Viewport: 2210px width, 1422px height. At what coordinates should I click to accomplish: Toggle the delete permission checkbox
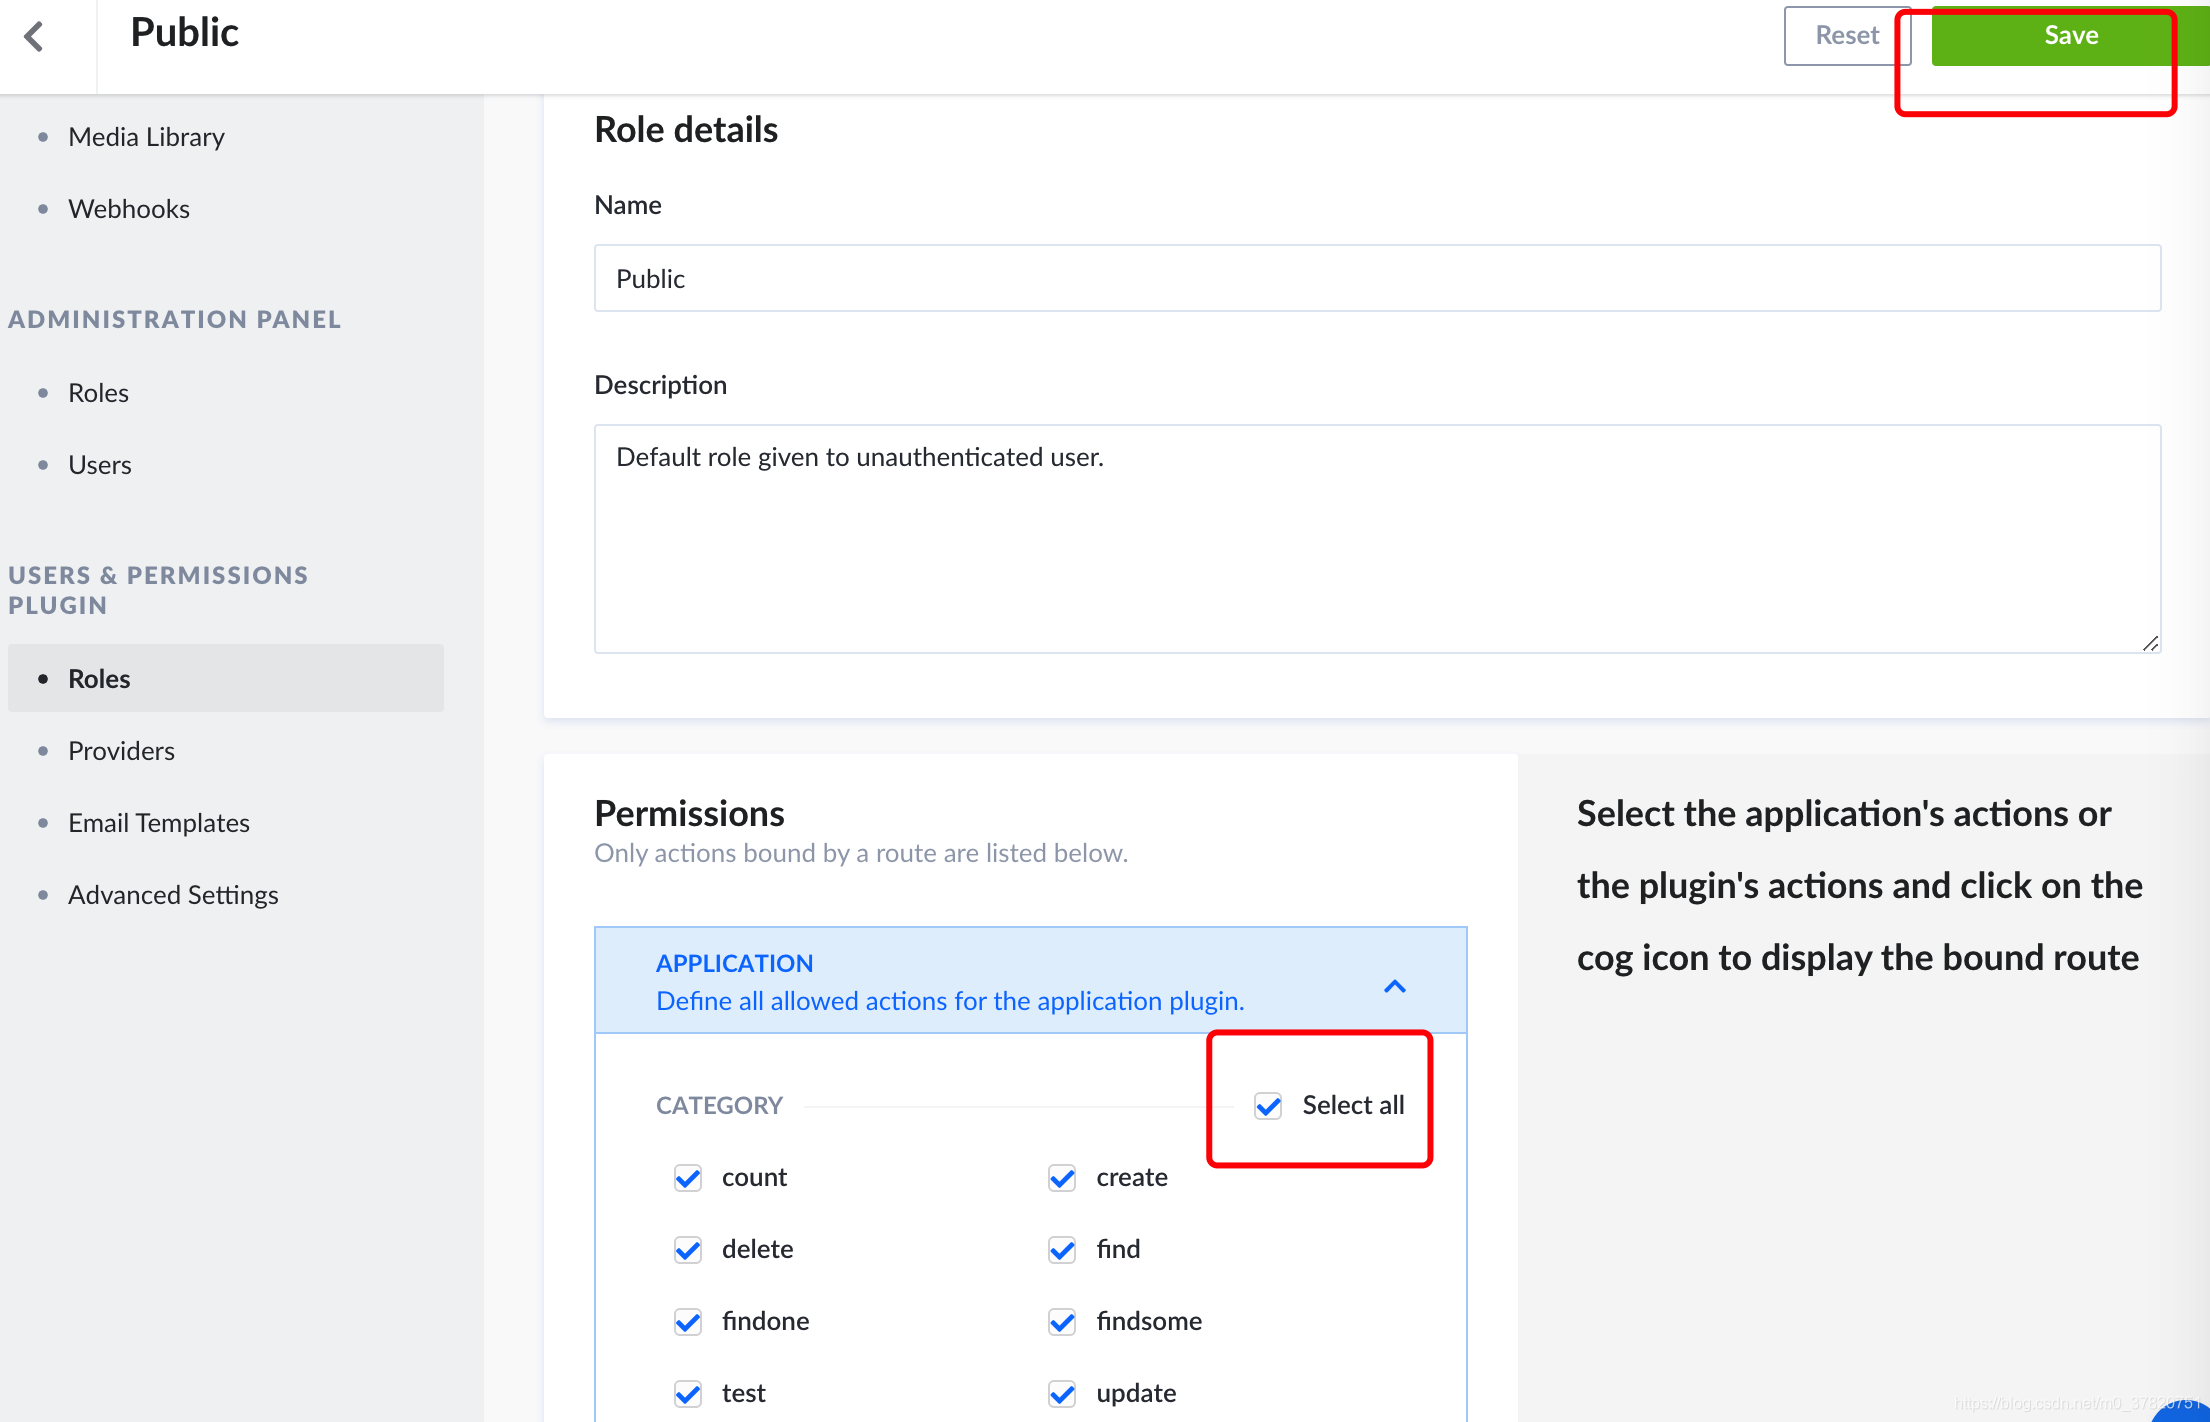pos(688,1249)
